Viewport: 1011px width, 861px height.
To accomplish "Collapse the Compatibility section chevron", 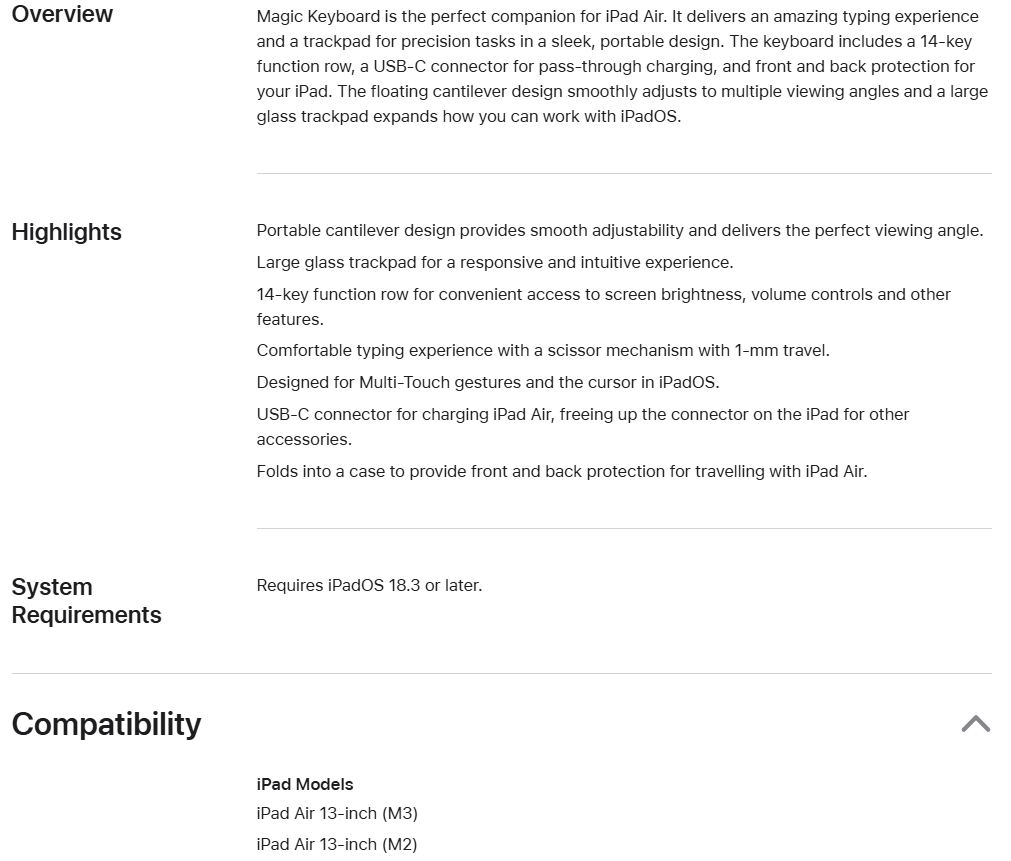I will click(975, 724).
